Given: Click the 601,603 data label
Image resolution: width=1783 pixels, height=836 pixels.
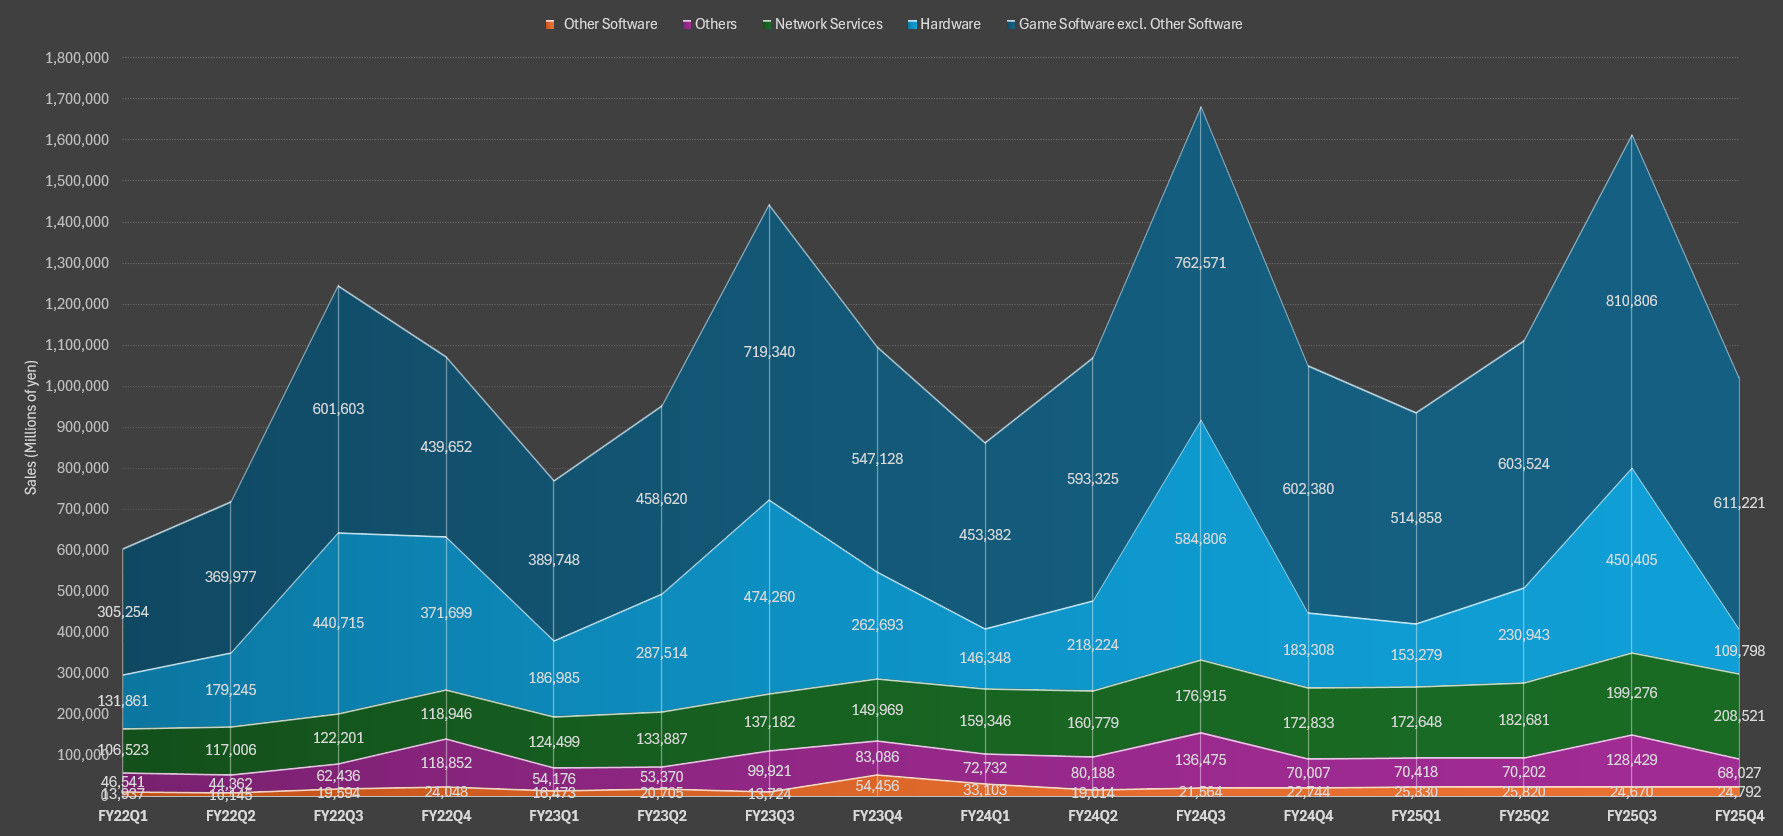Looking at the screenshot, I should pyautogui.click(x=339, y=409).
